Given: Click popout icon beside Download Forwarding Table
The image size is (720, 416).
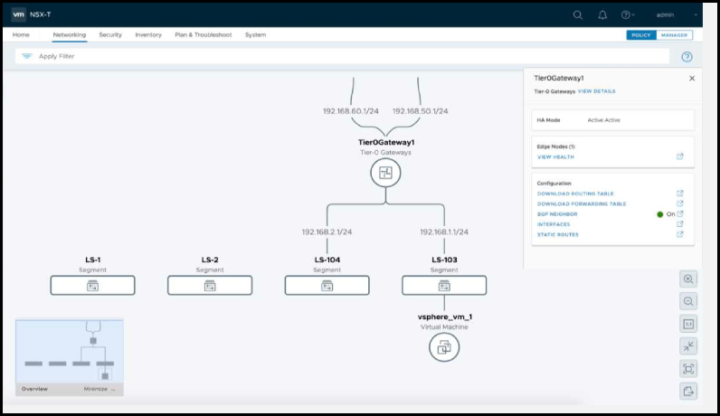Looking at the screenshot, I should [x=680, y=203].
